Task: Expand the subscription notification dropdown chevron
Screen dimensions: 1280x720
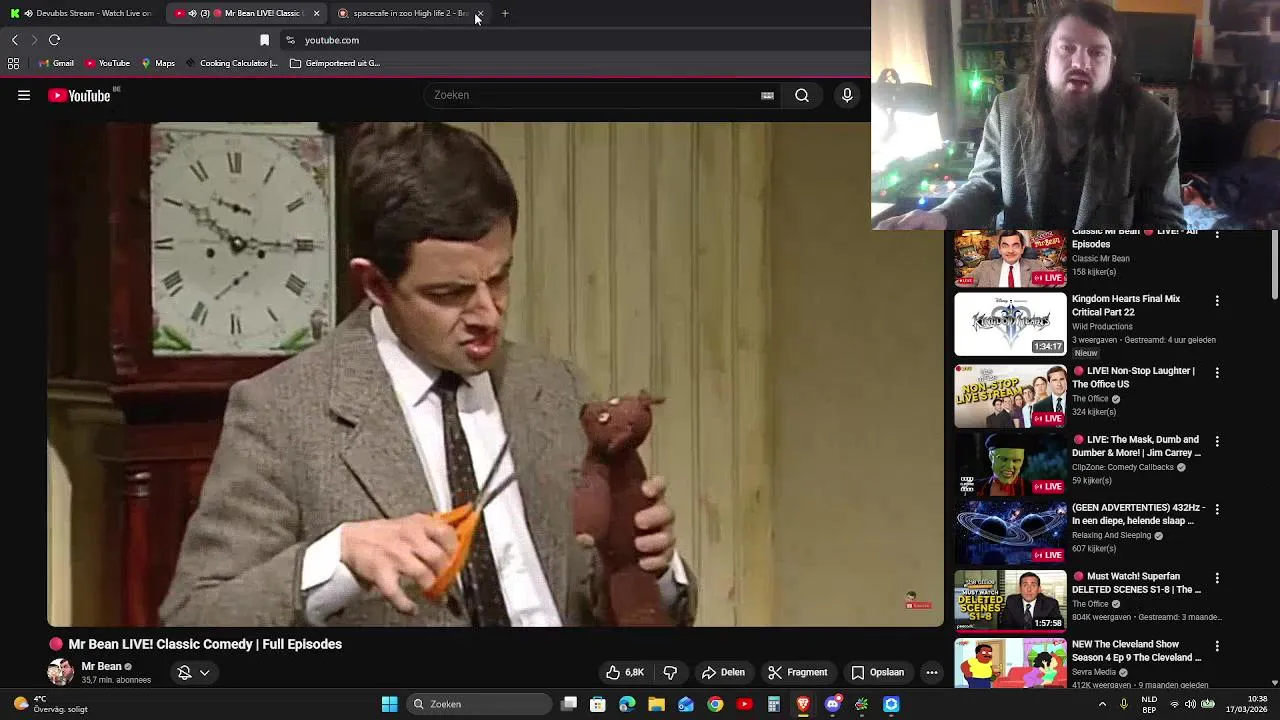Action: tap(204, 672)
